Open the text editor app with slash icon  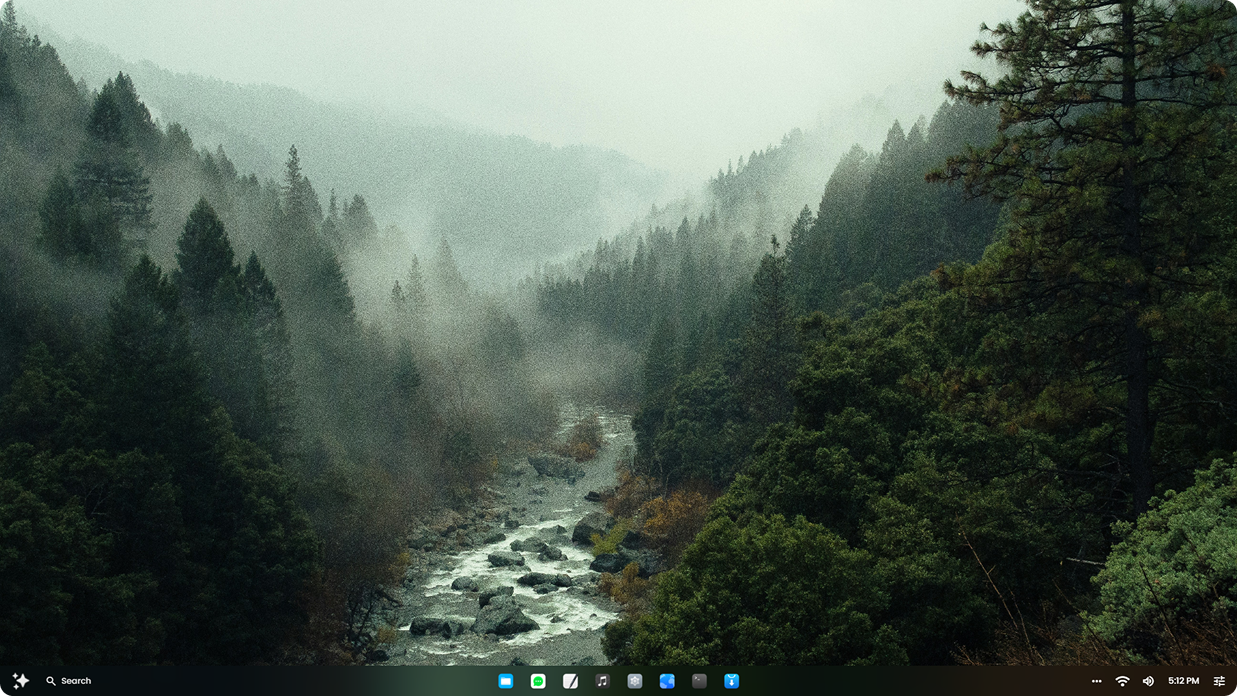(x=570, y=681)
